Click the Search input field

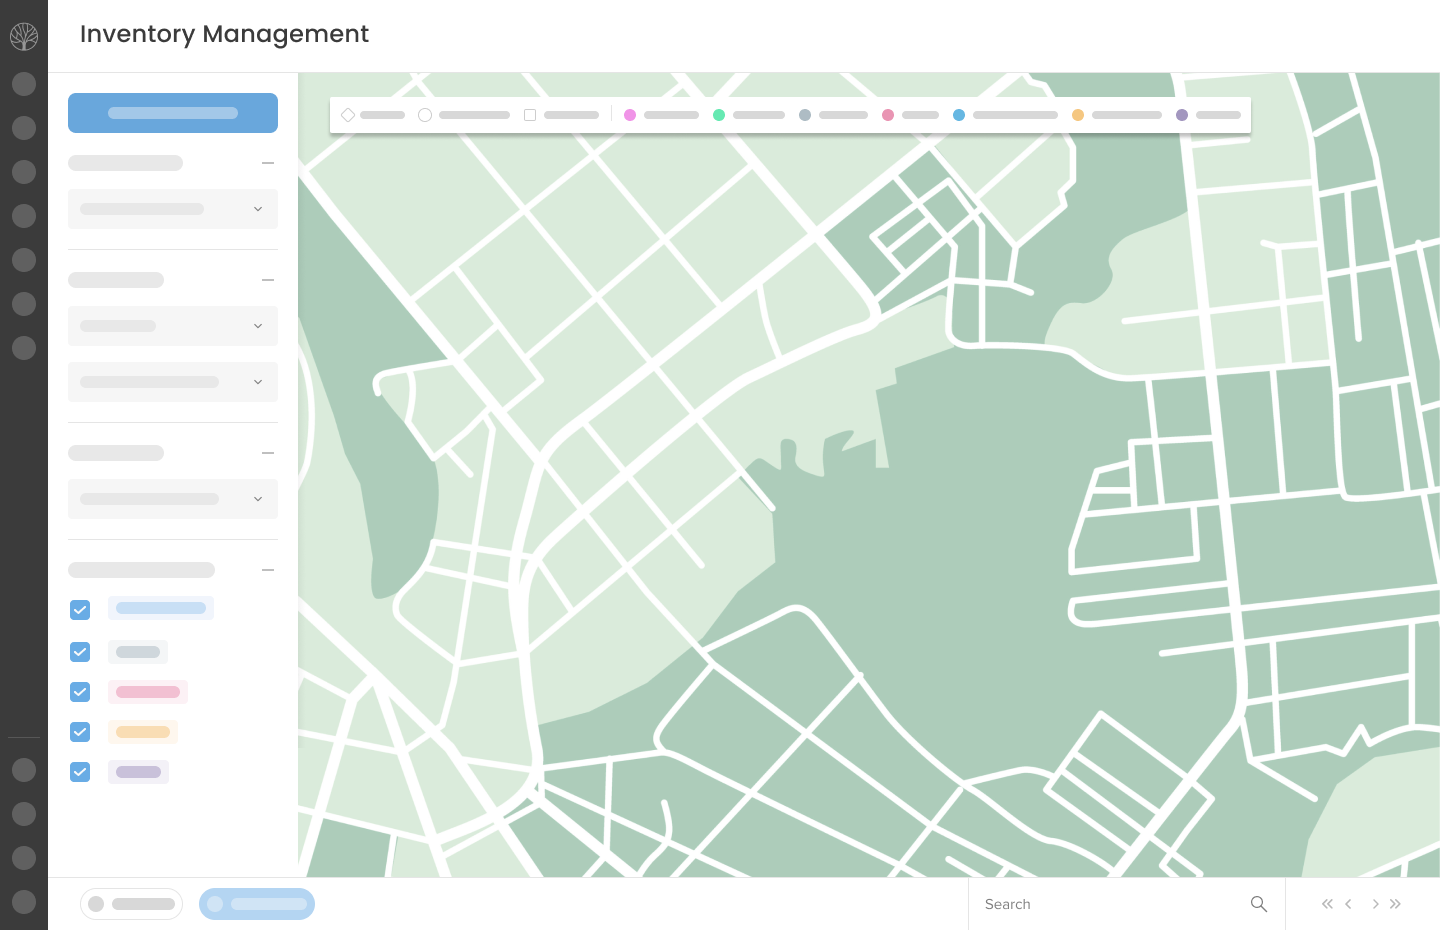[1110, 904]
